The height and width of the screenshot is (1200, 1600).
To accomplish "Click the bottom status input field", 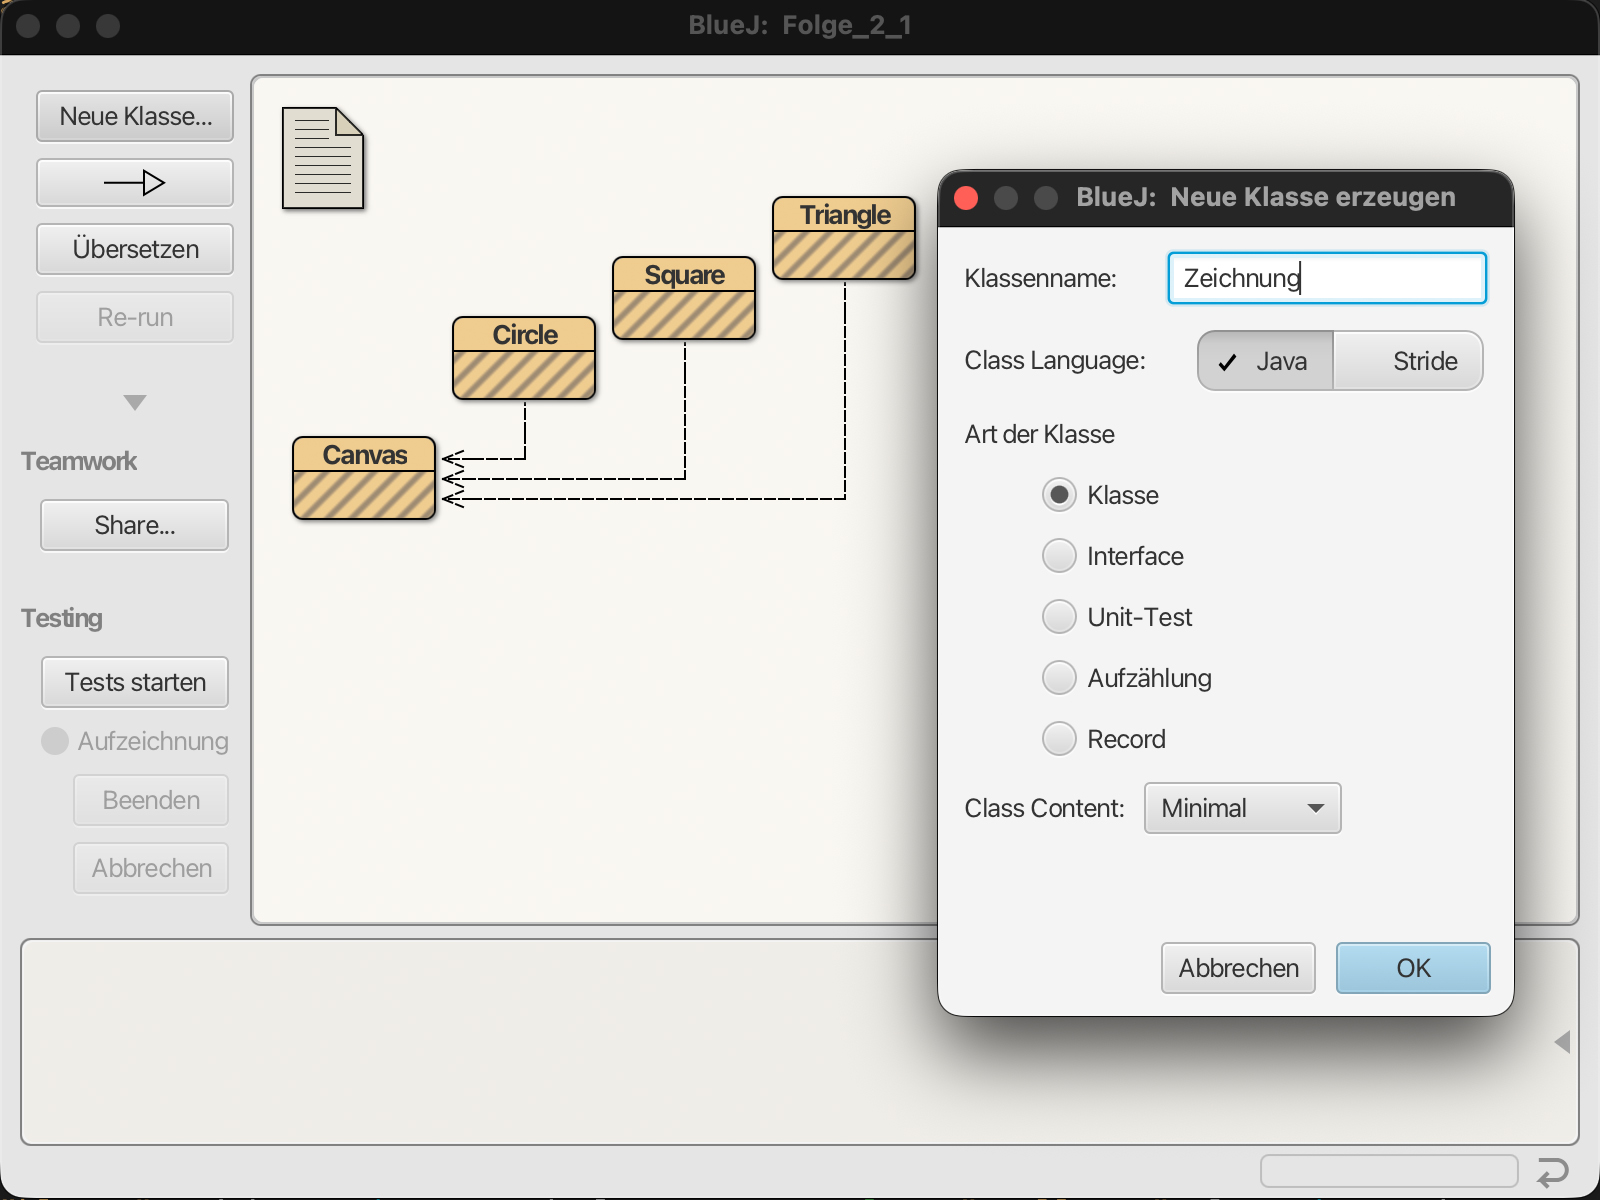I will (x=1389, y=1171).
